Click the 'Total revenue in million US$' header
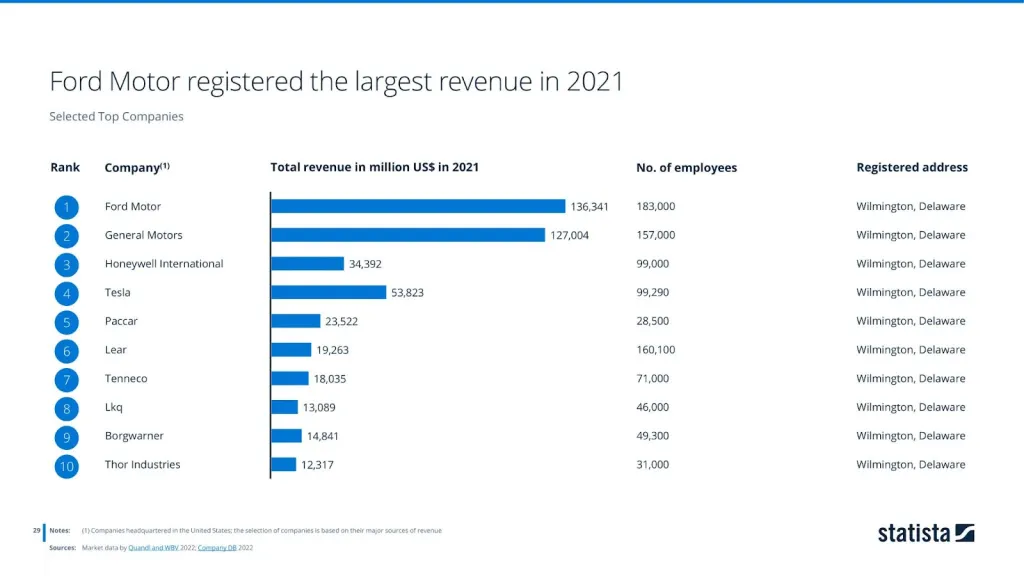1024x576 pixels. pos(374,167)
